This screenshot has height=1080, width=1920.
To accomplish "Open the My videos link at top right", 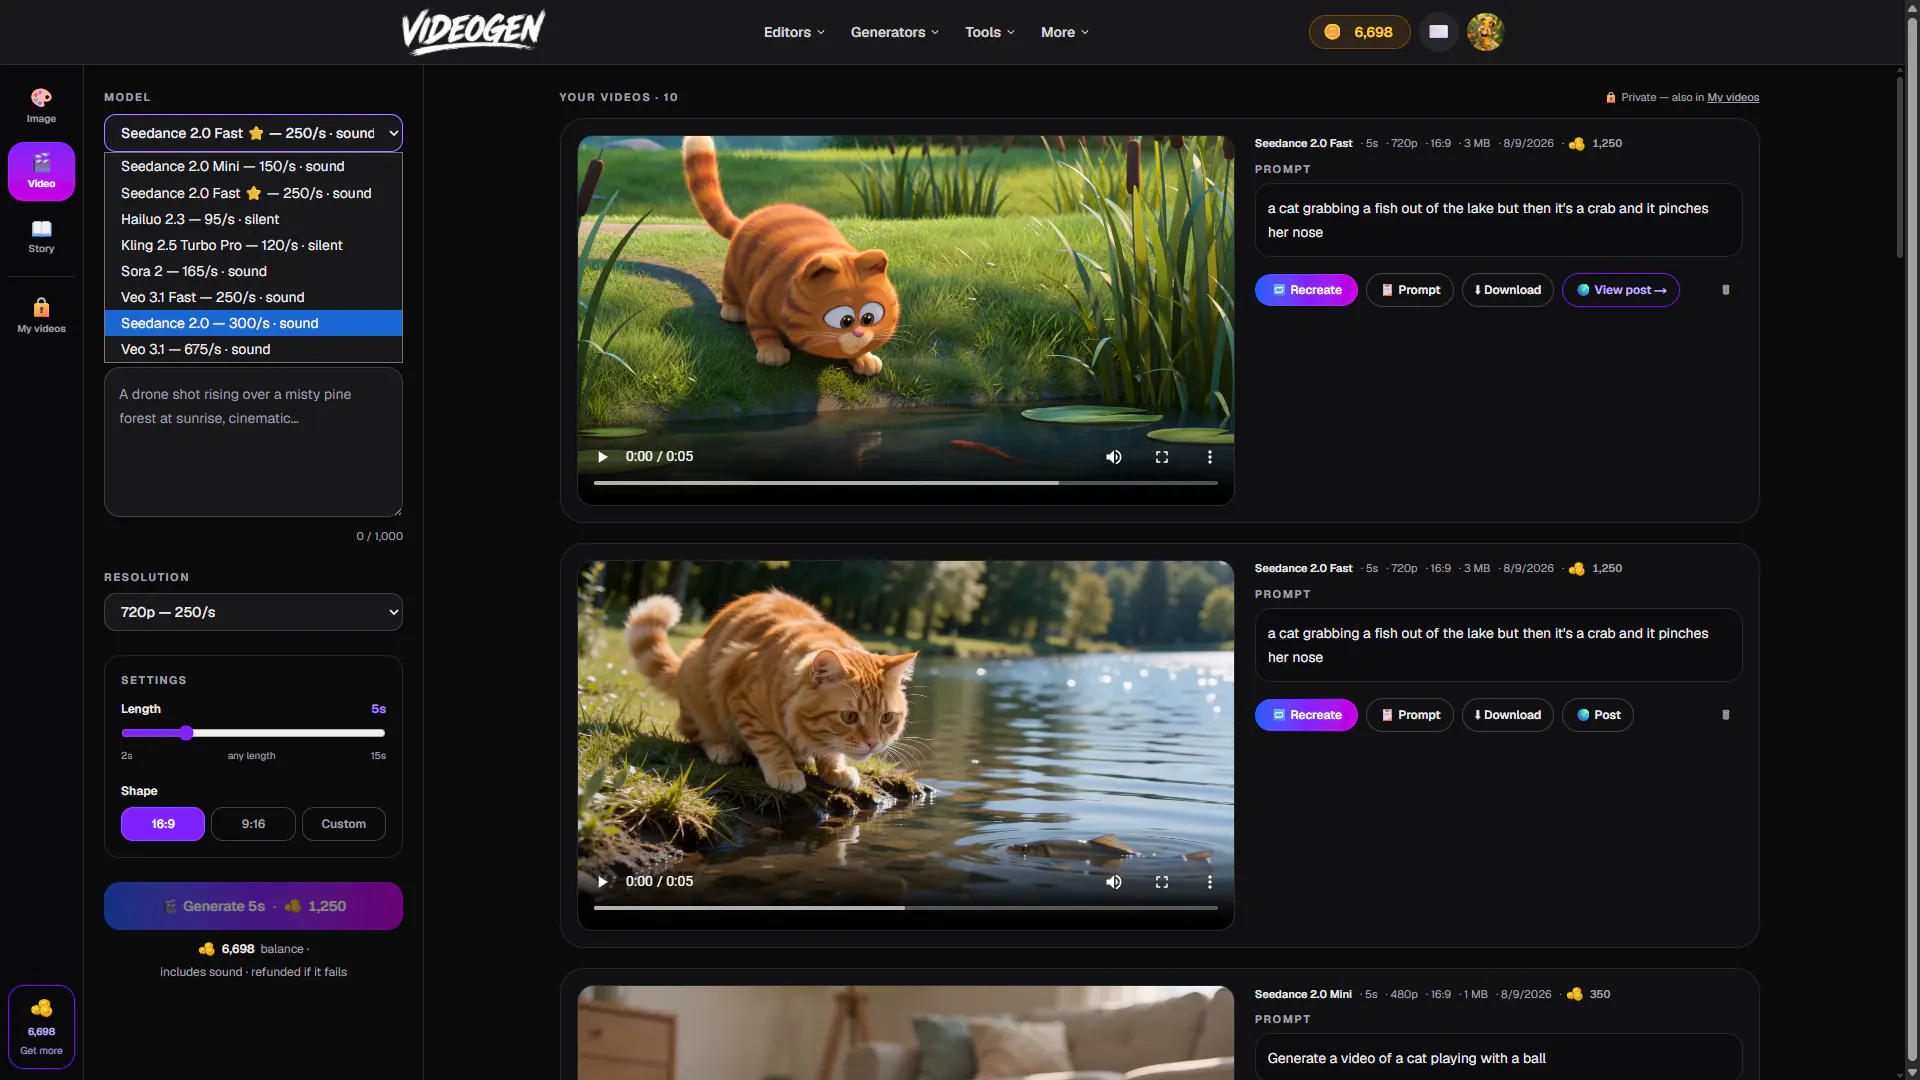I will pyautogui.click(x=1733, y=97).
